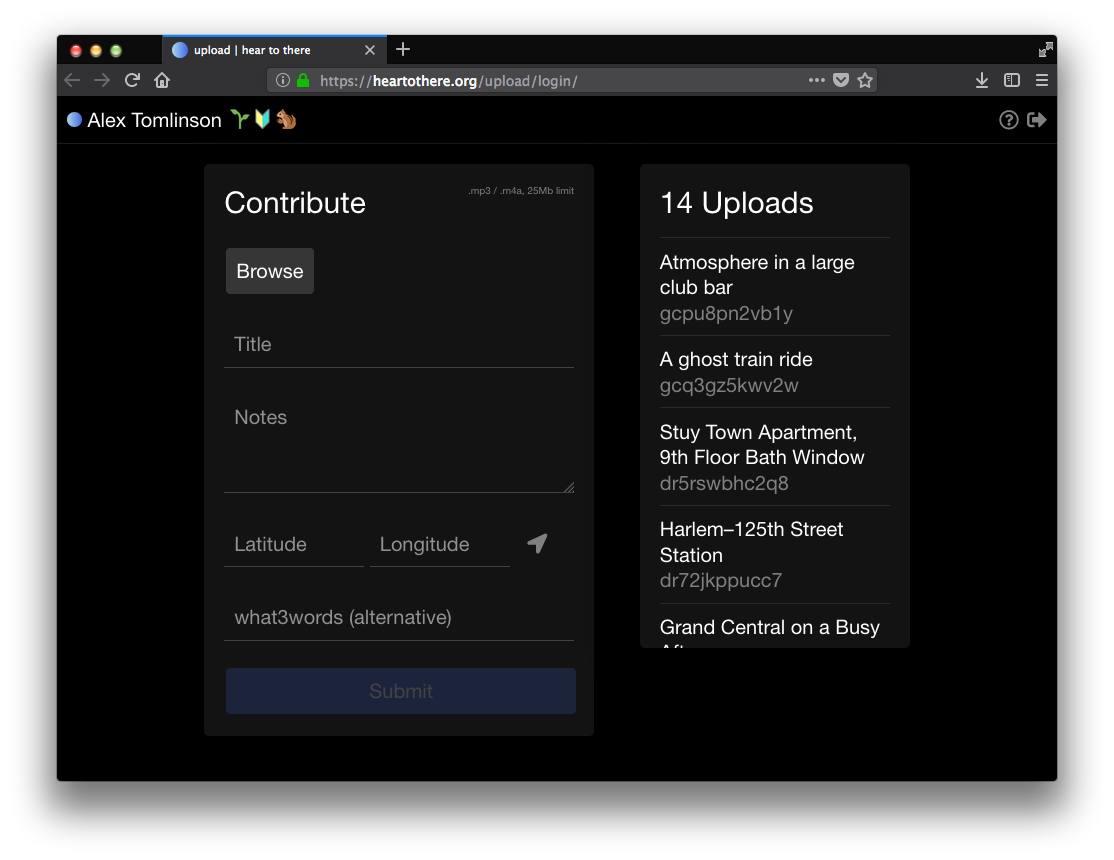Screen dimensions: 1114x860
Task: Bookmark this page with the star icon
Action: pyautogui.click(x=865, y=80)
